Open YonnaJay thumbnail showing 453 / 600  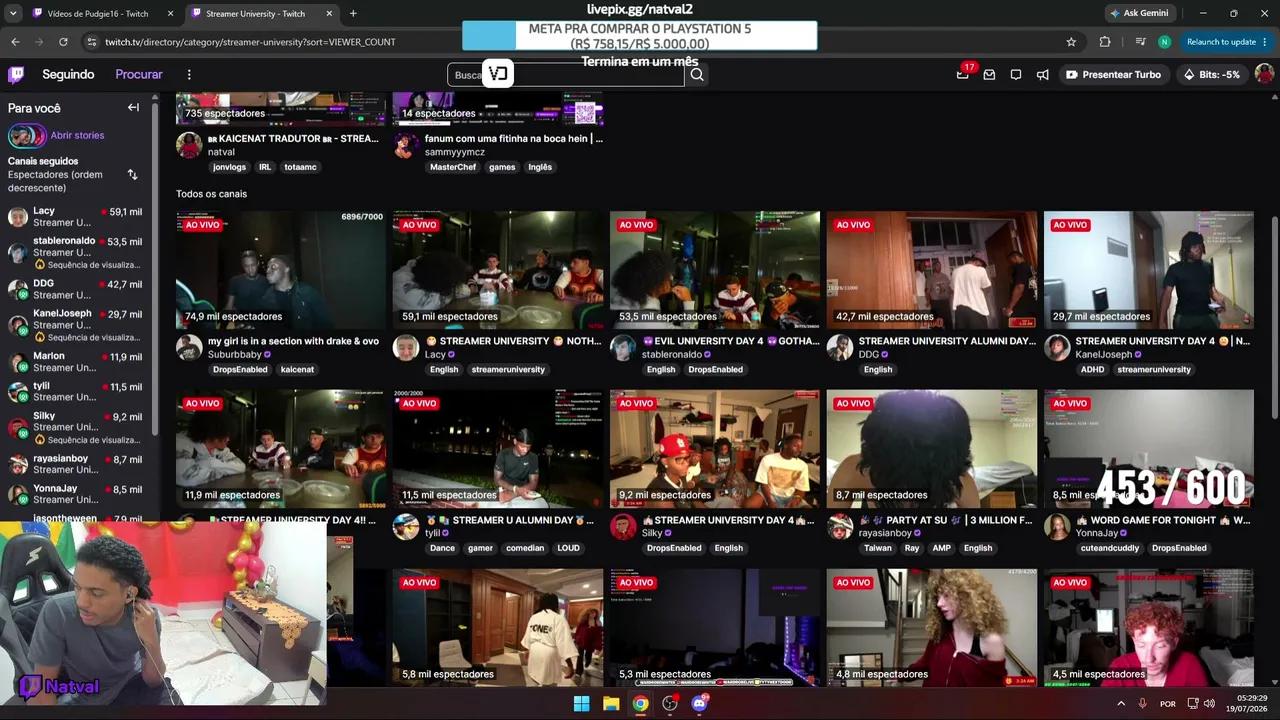(1149, 449)
